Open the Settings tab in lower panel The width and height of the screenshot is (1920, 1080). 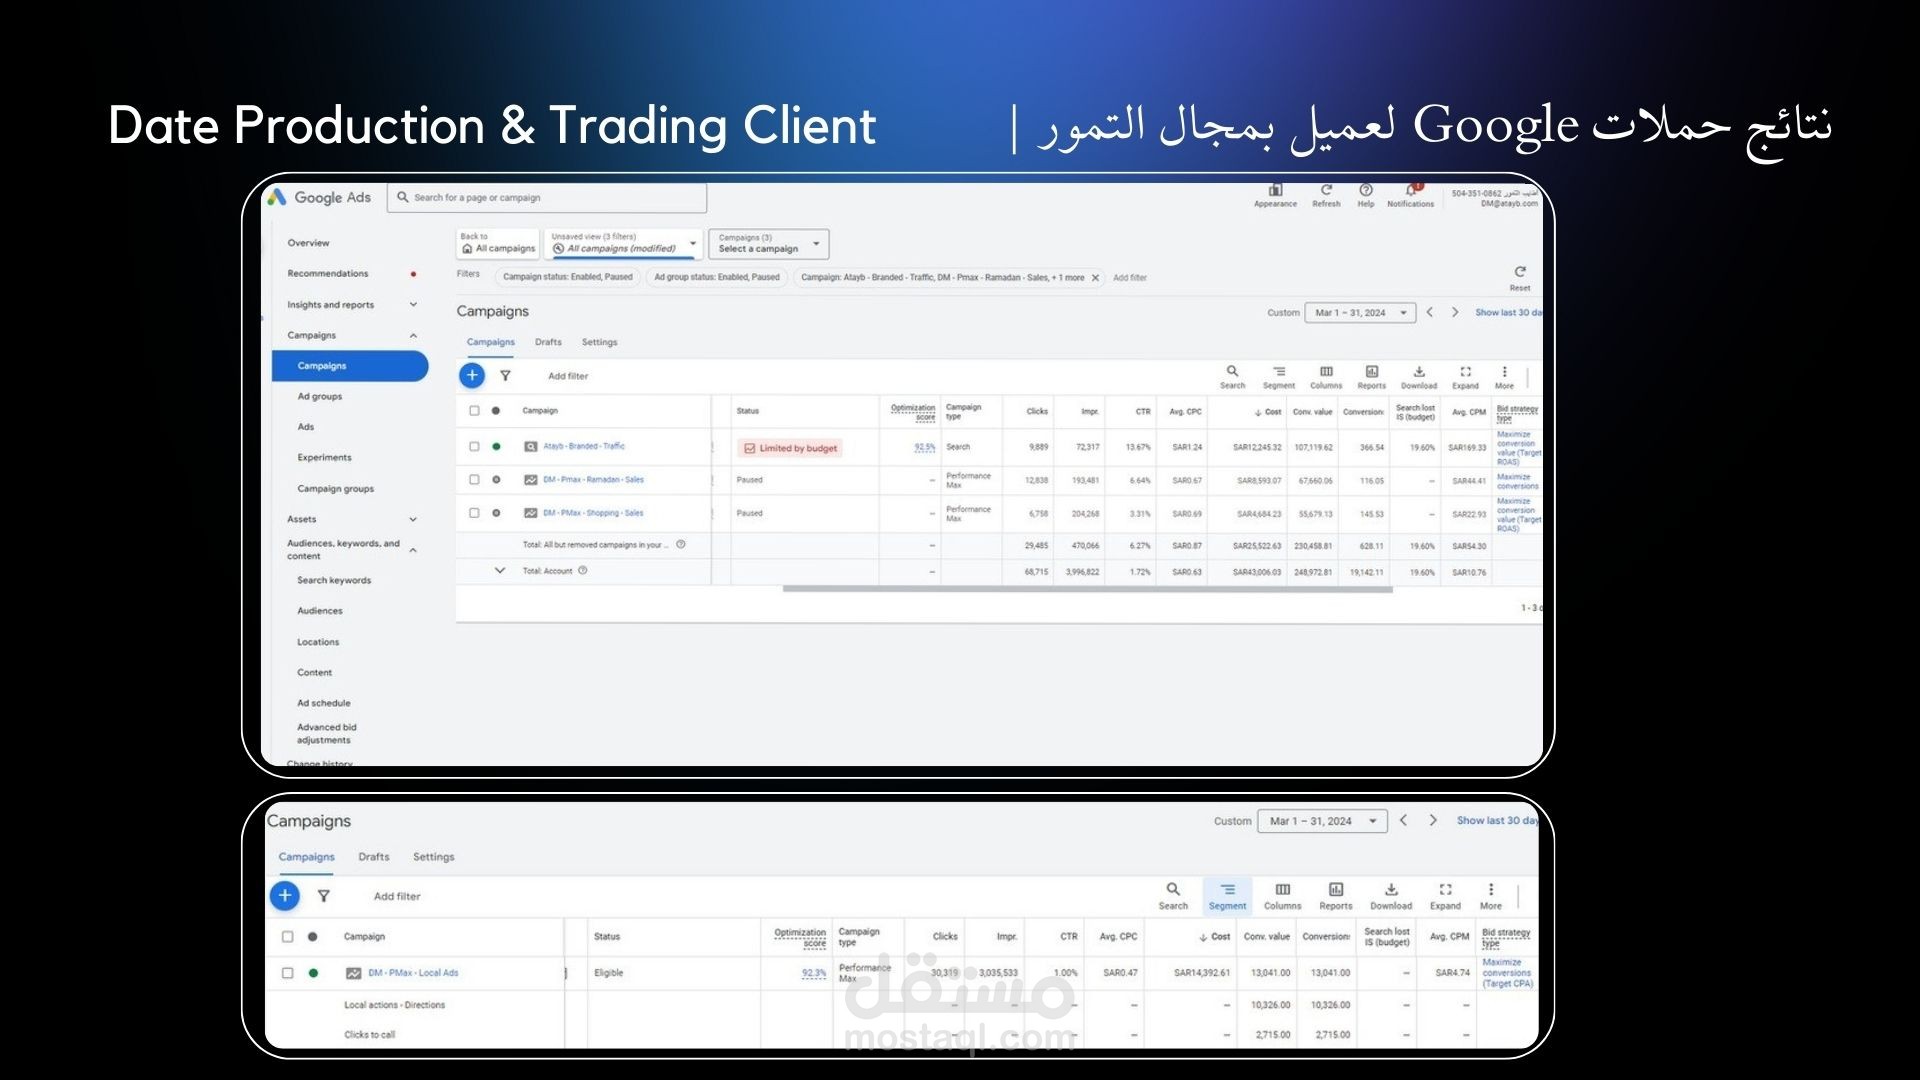point(433,857)
